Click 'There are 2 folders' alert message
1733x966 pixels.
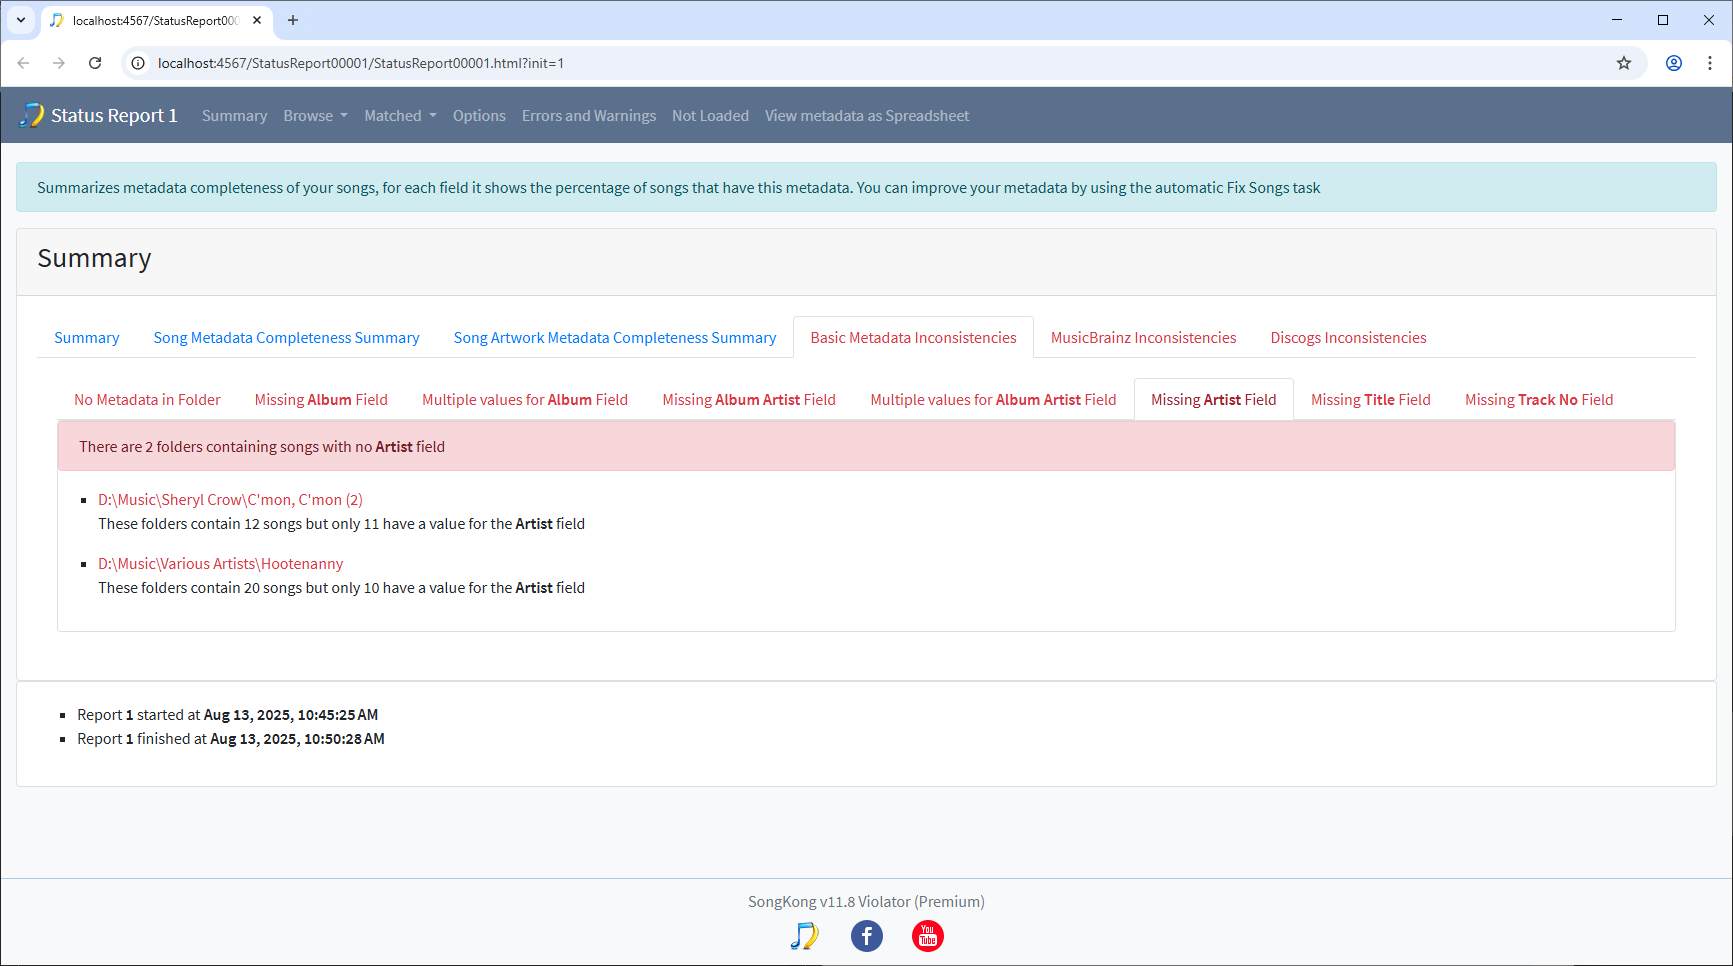(x=262, y=447)
